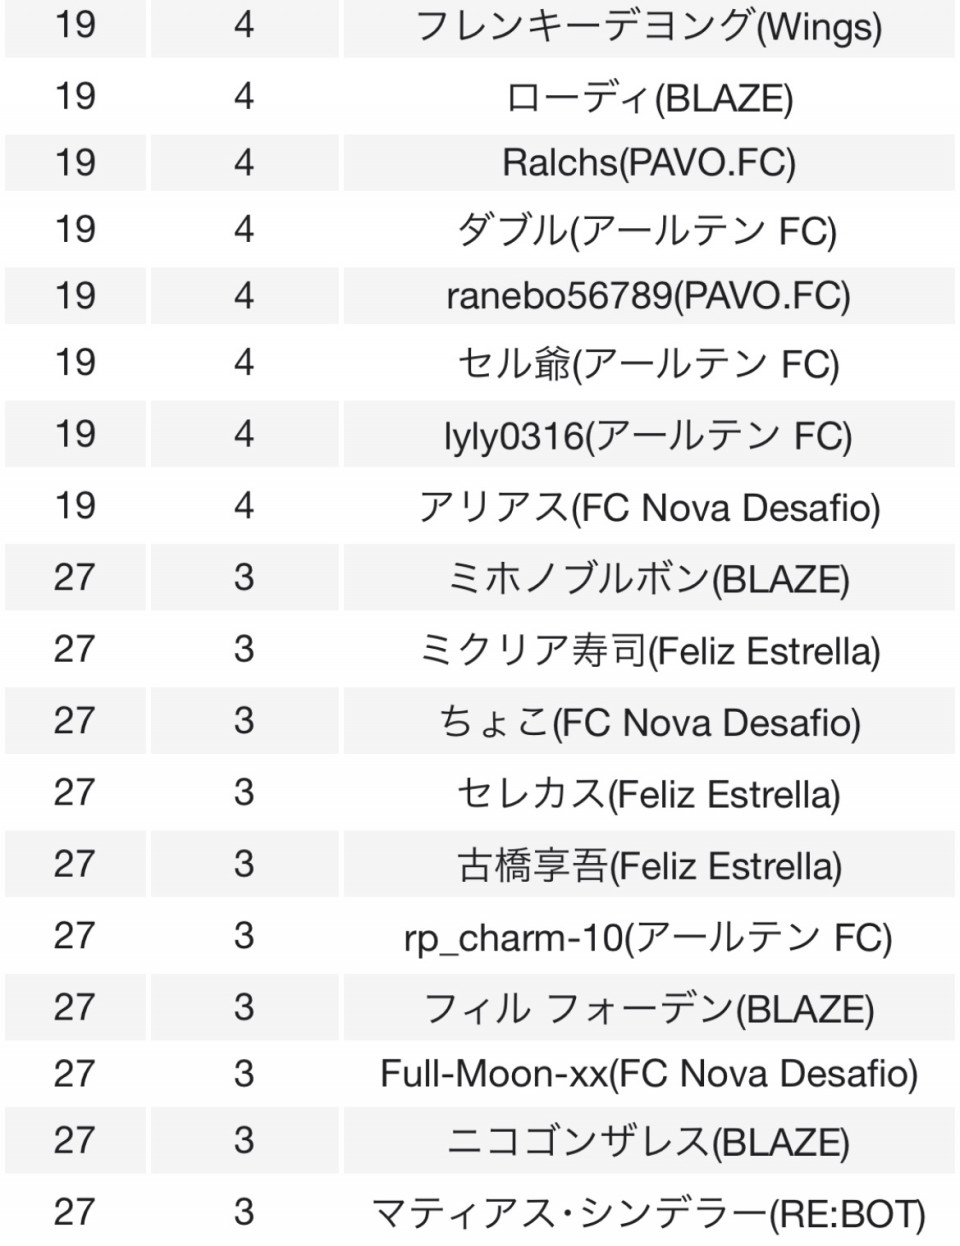960x1246 pixels.
Task: Click the マティアス・シンデラー(RE:BOT) entry
Action: 649,1213
